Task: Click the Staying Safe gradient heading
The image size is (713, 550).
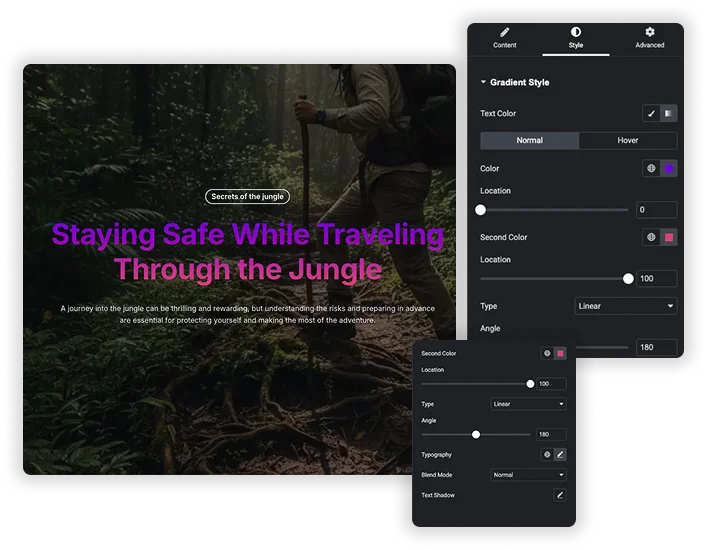Action: [x=248, y=252]
